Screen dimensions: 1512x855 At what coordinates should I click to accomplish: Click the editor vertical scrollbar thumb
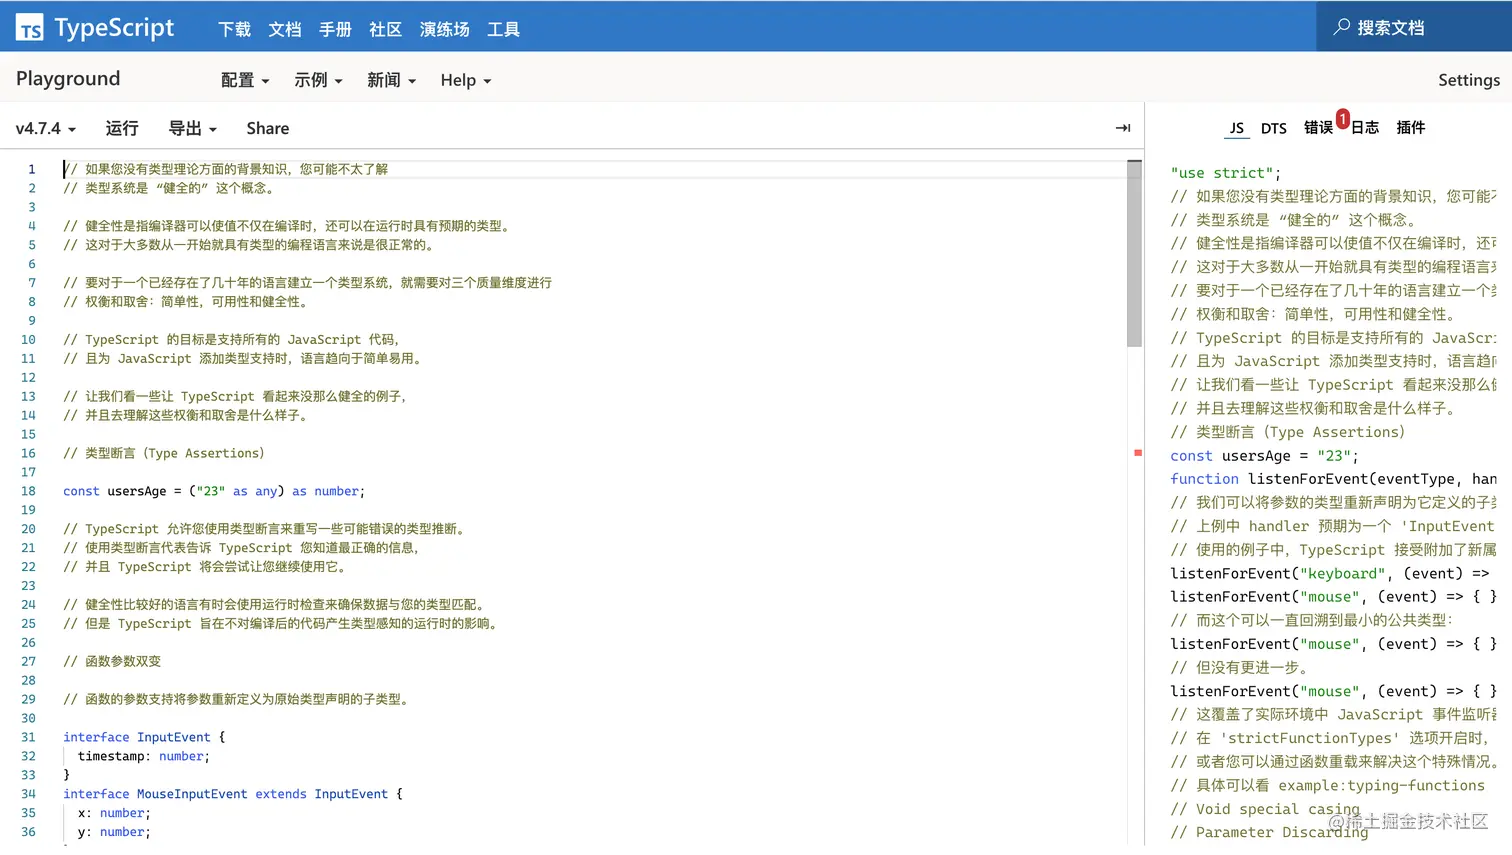coord(1134,254)
